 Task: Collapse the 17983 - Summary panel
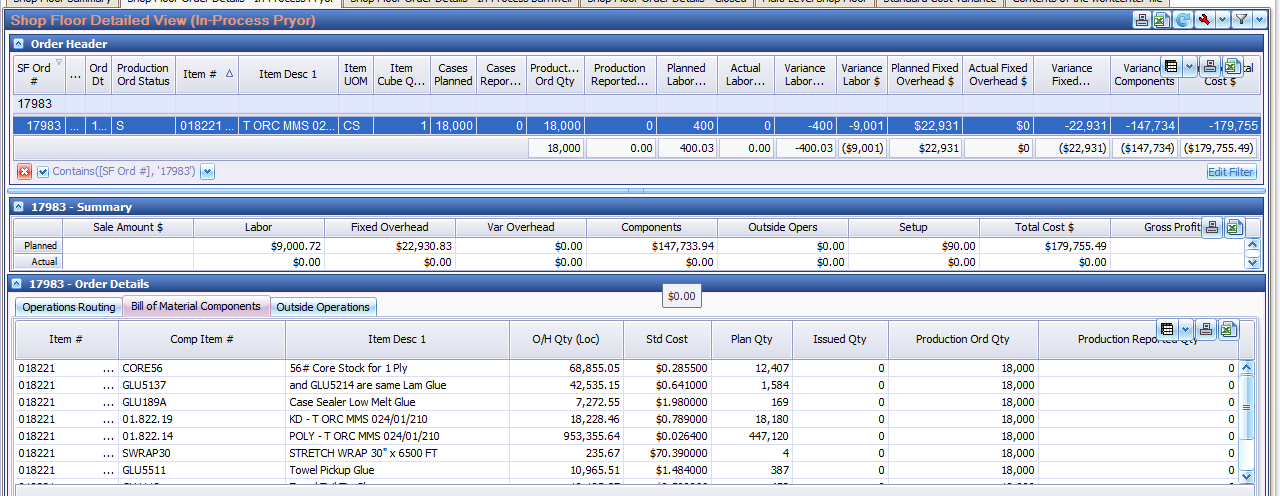point(19,207)
